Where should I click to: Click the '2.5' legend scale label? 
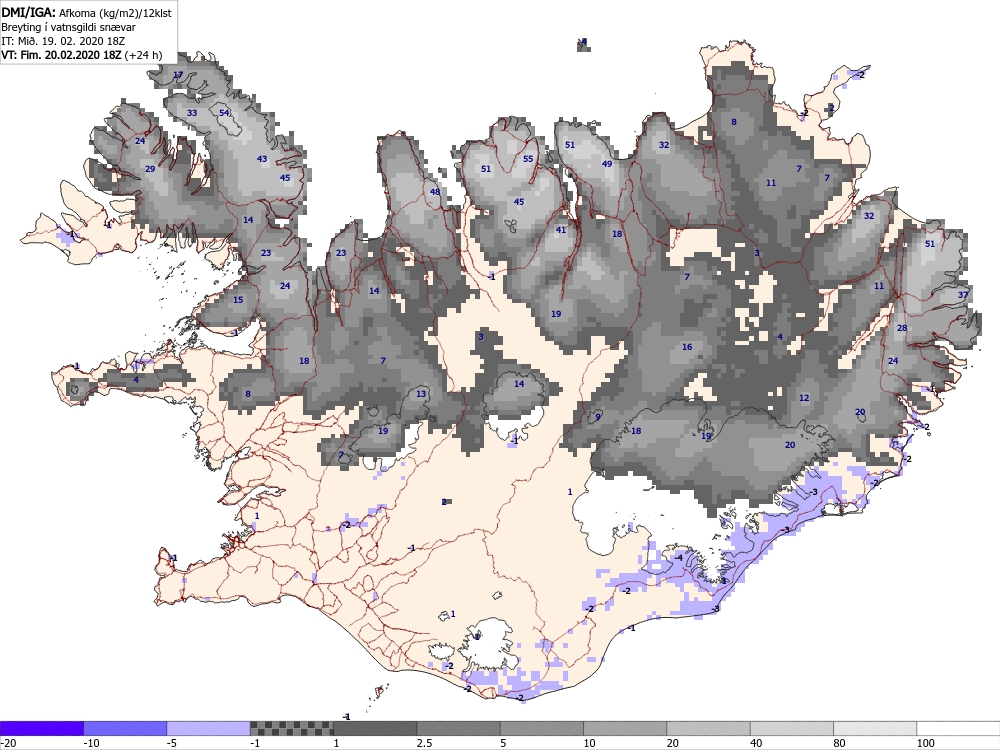point(424,744)
